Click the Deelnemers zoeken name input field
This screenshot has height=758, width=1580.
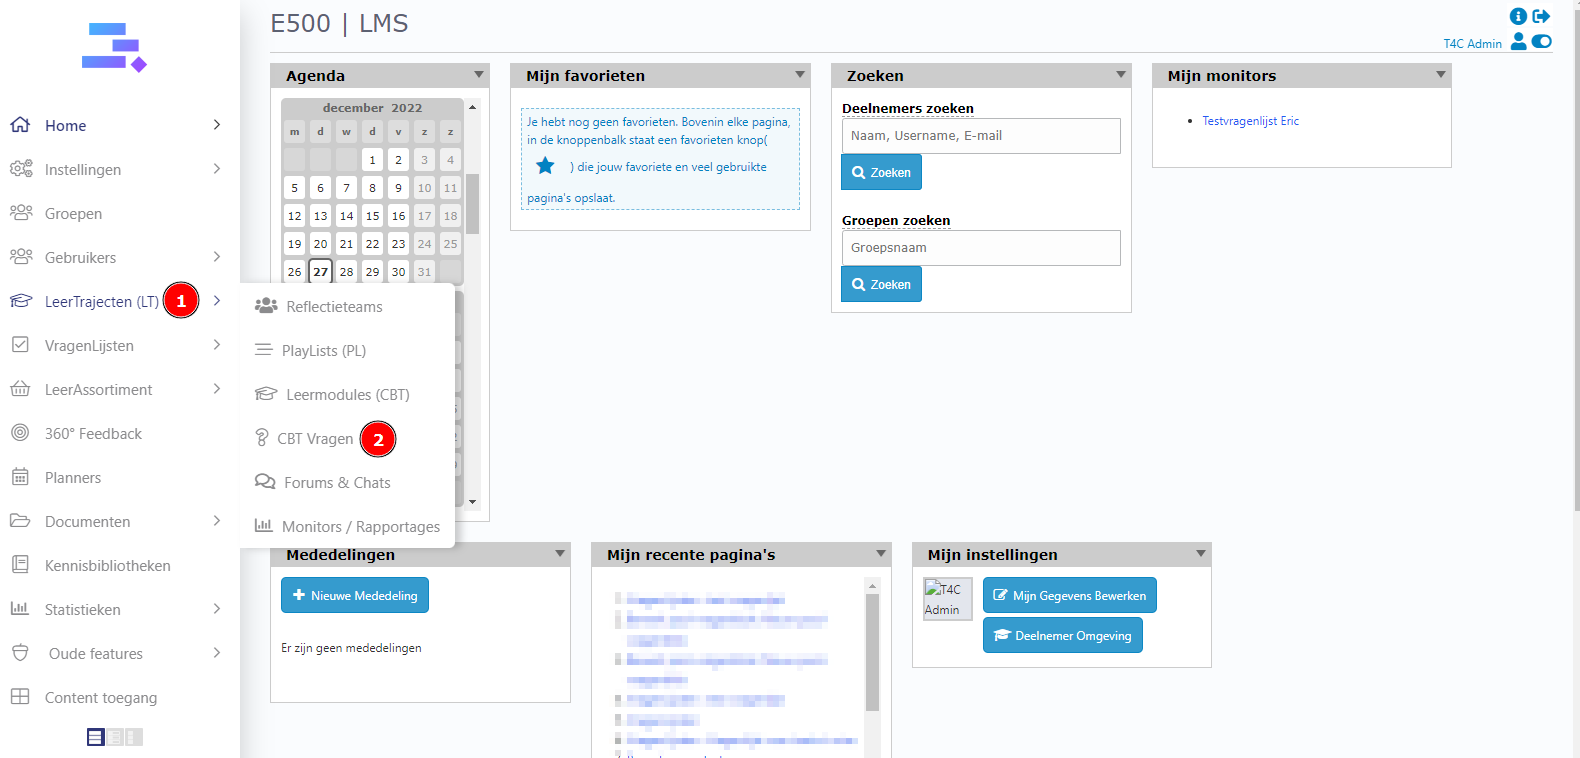click(981, 136)
